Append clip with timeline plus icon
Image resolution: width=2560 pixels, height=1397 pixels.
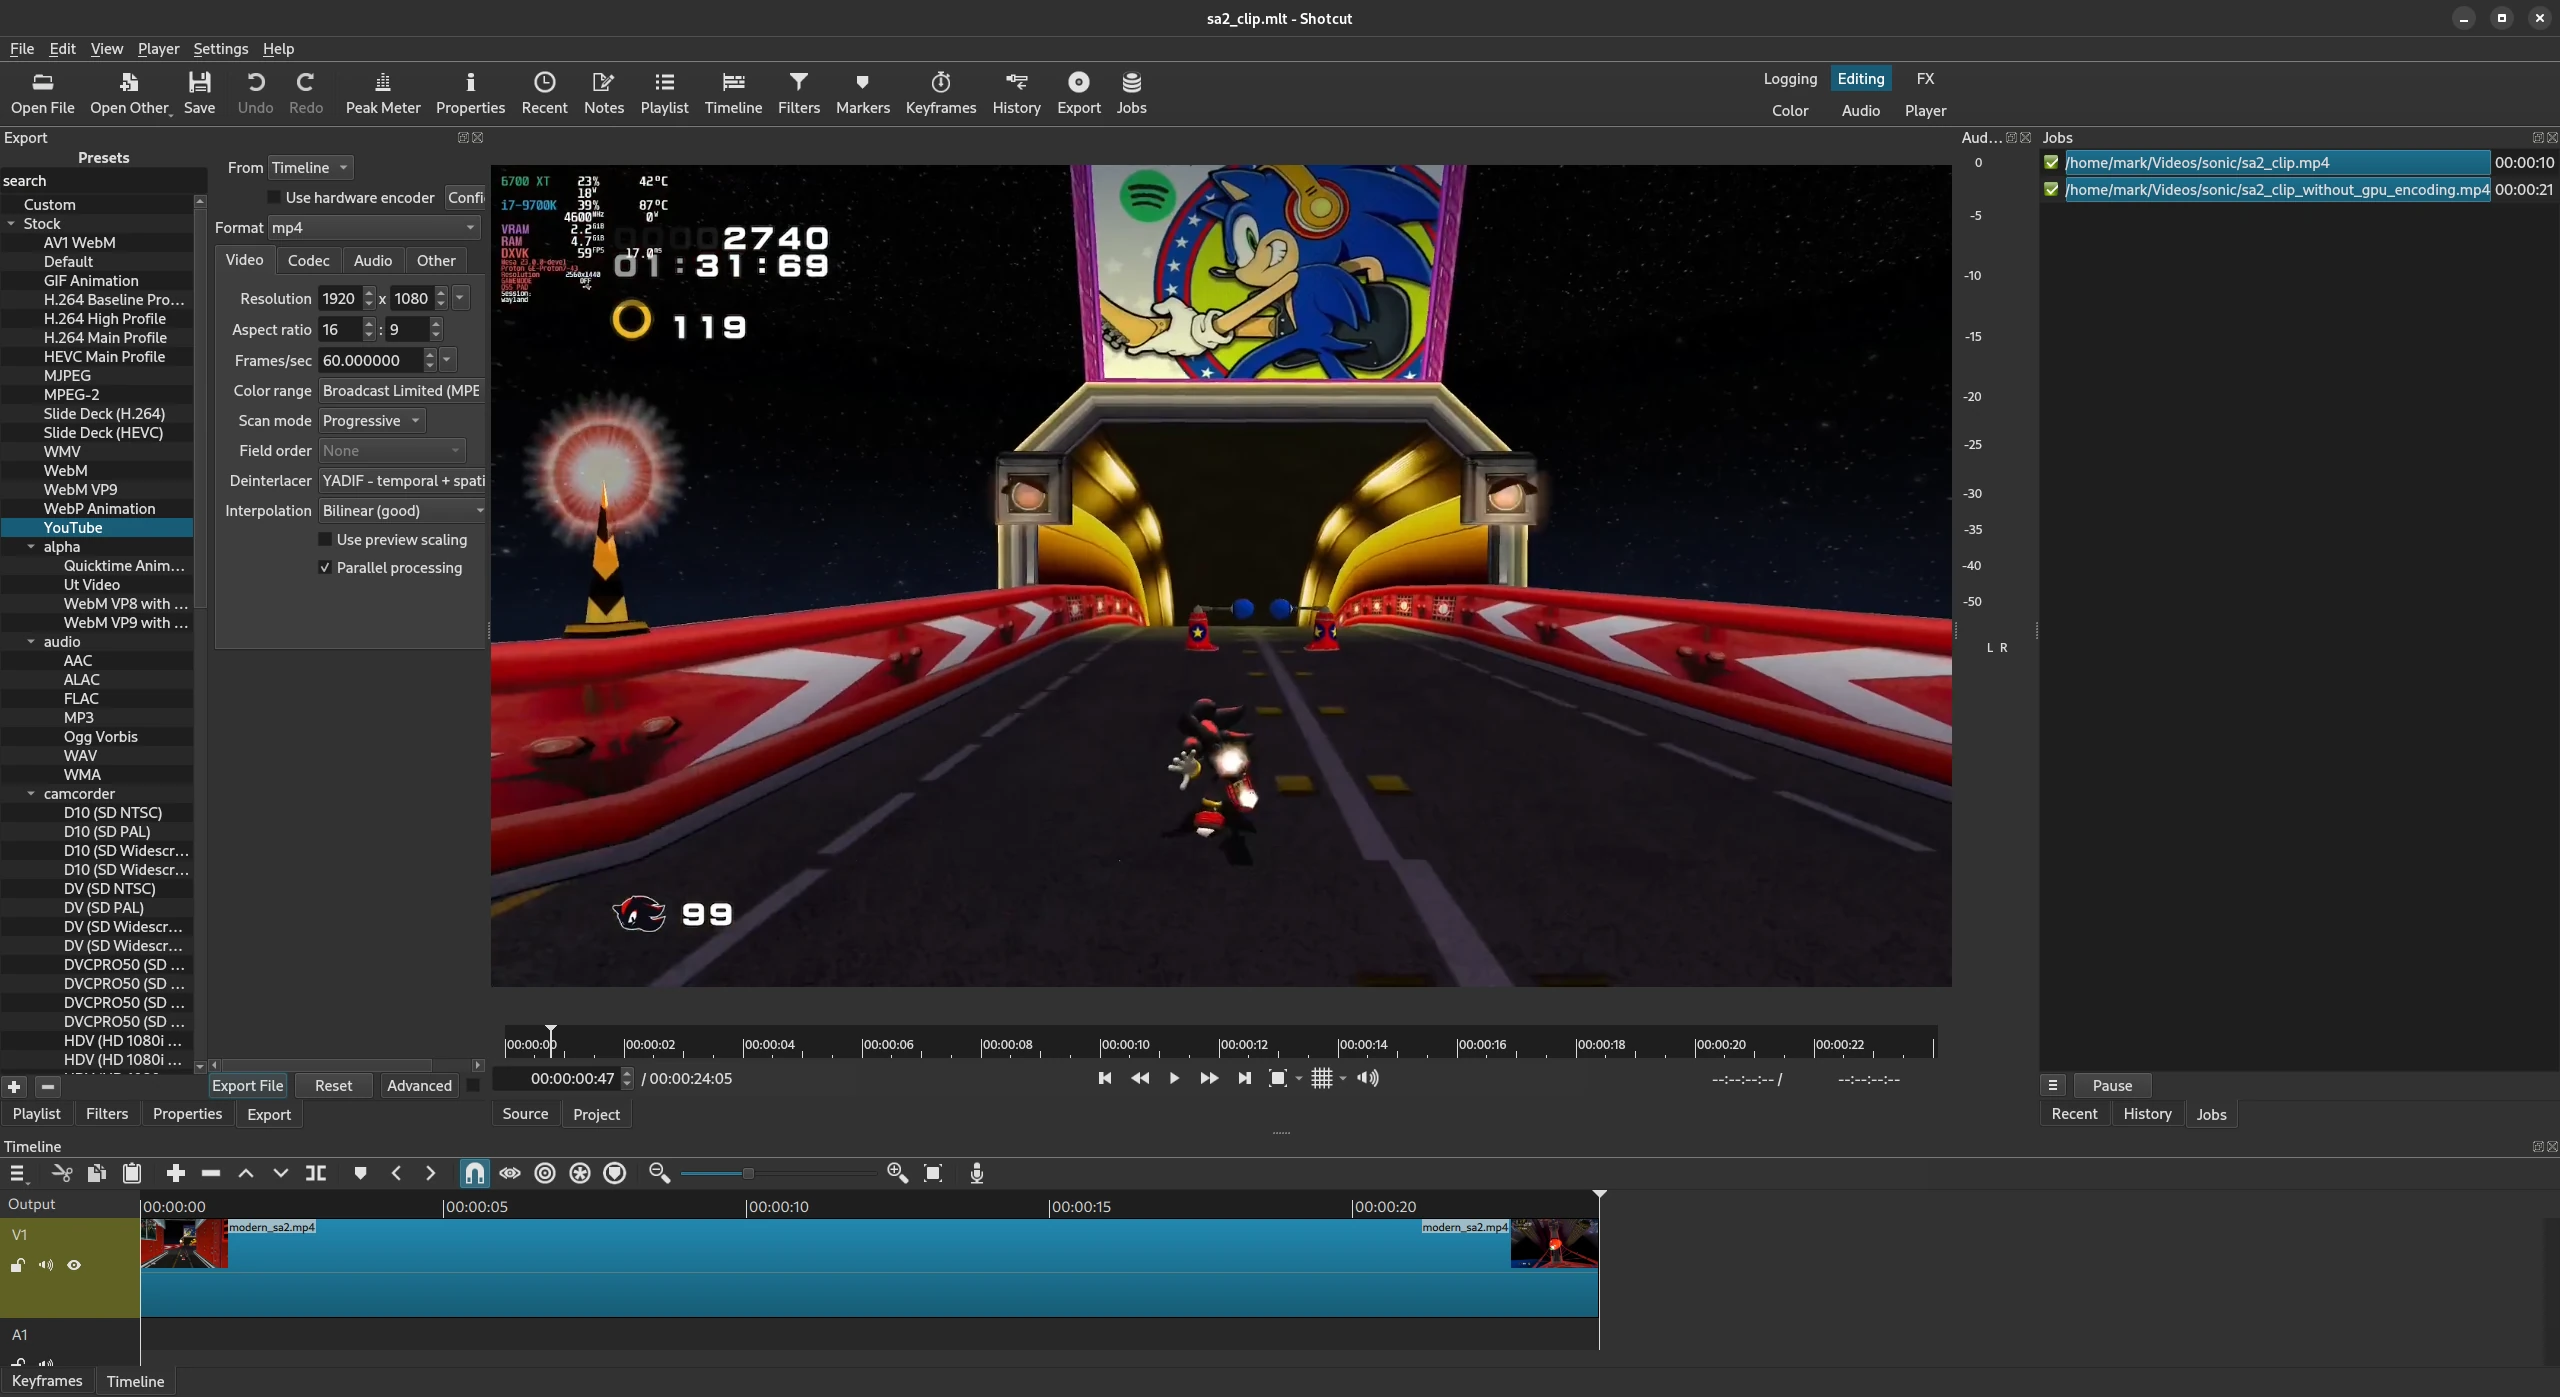176,1173
